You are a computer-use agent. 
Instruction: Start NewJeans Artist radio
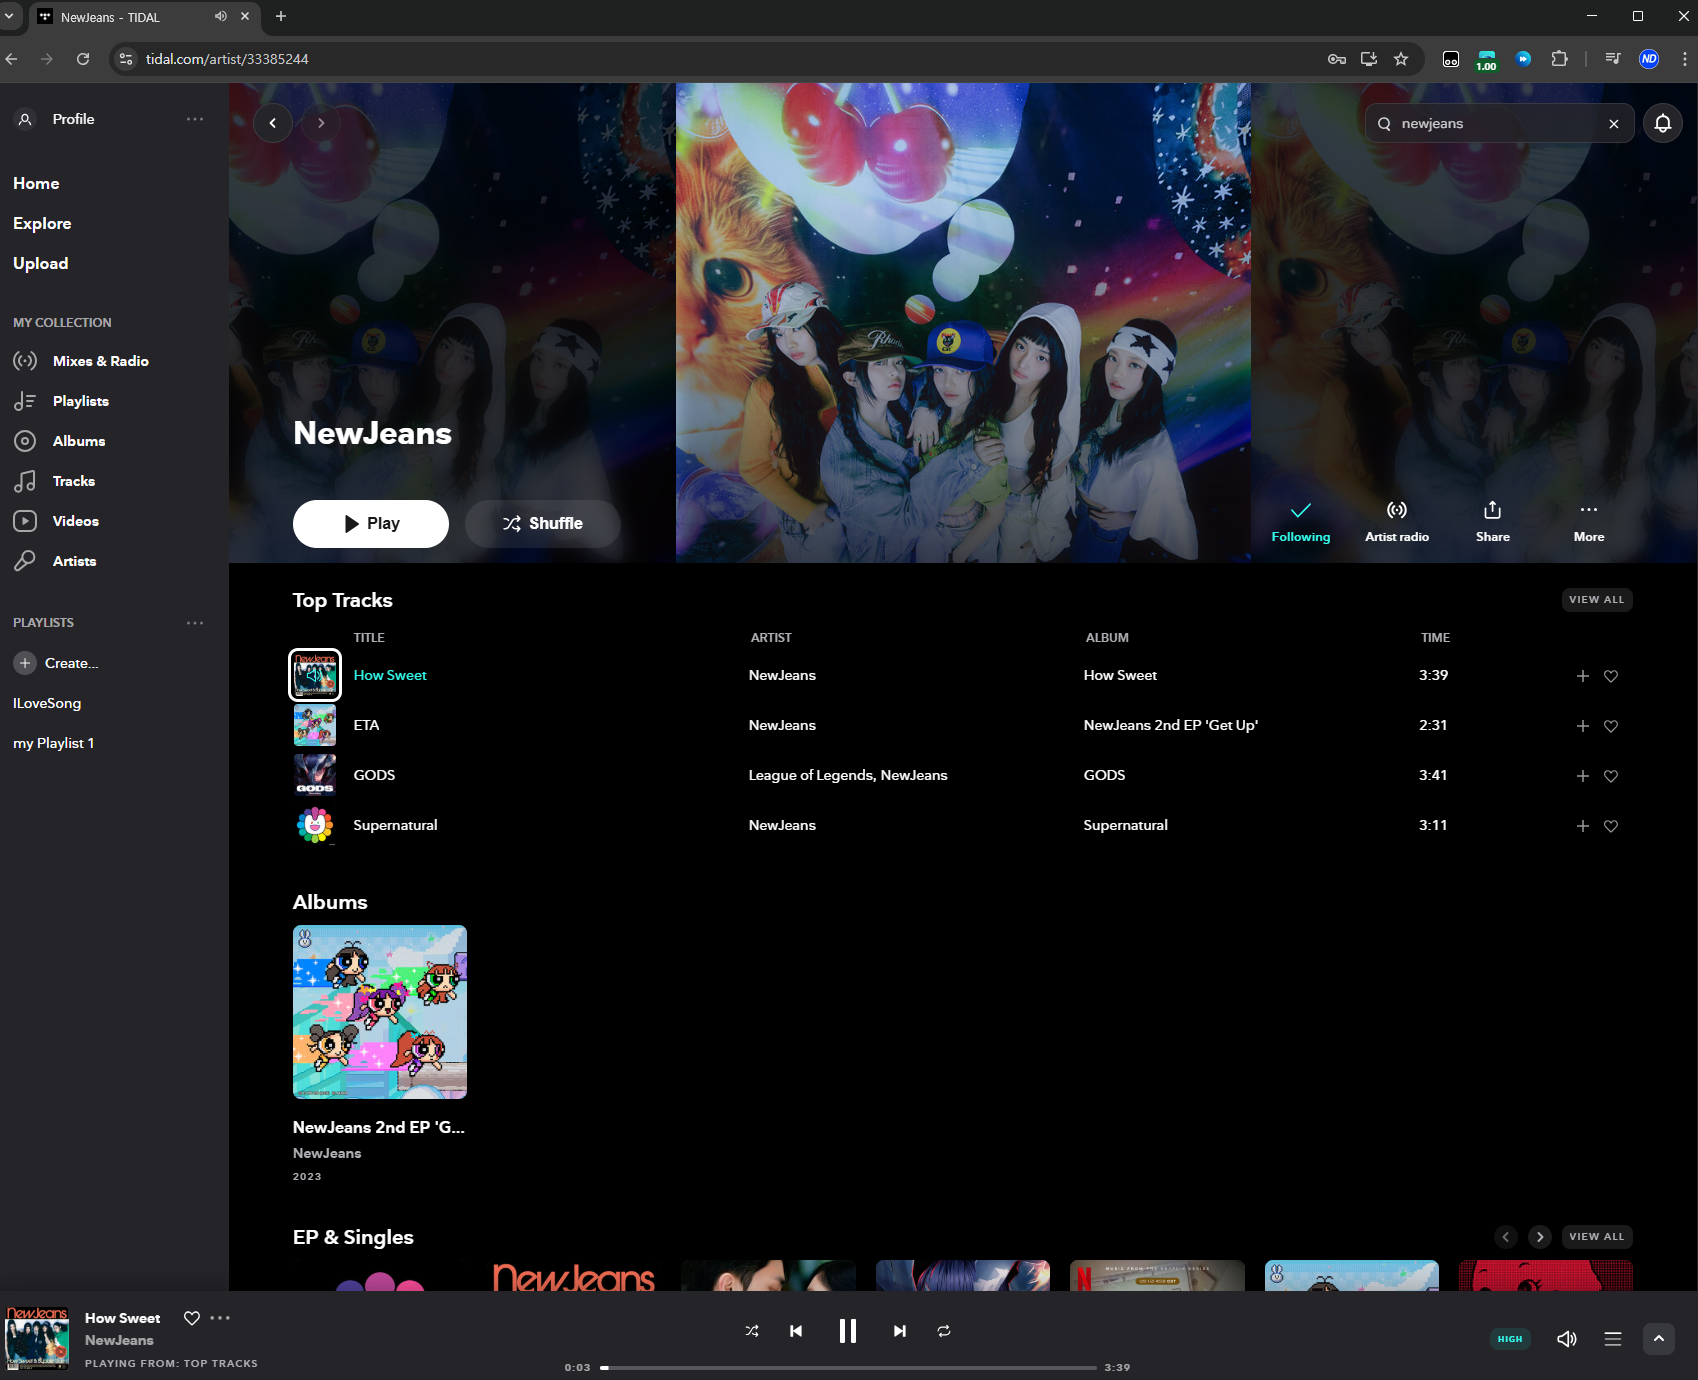[x=1396, y=522]
